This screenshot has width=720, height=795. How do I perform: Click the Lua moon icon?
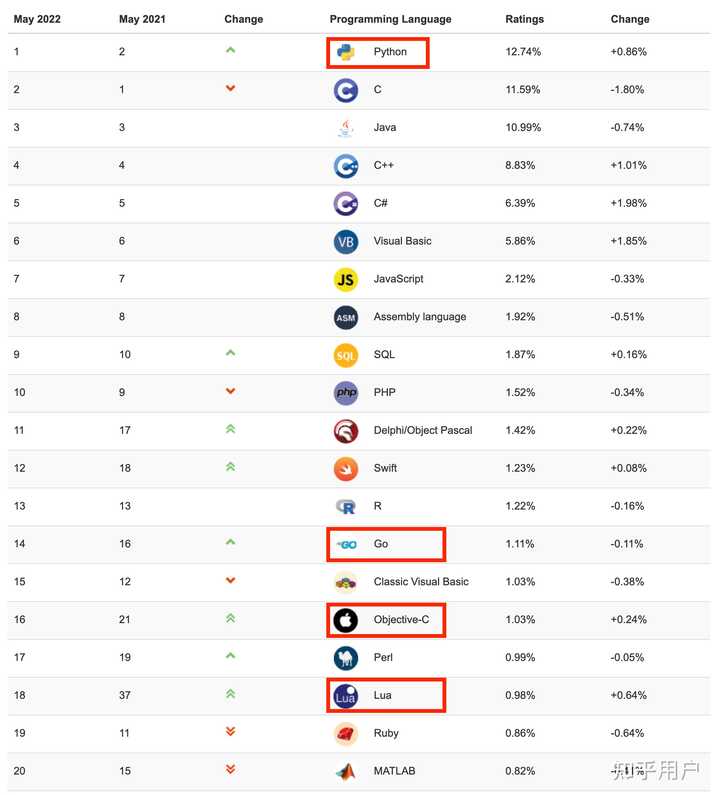(346, 696)
